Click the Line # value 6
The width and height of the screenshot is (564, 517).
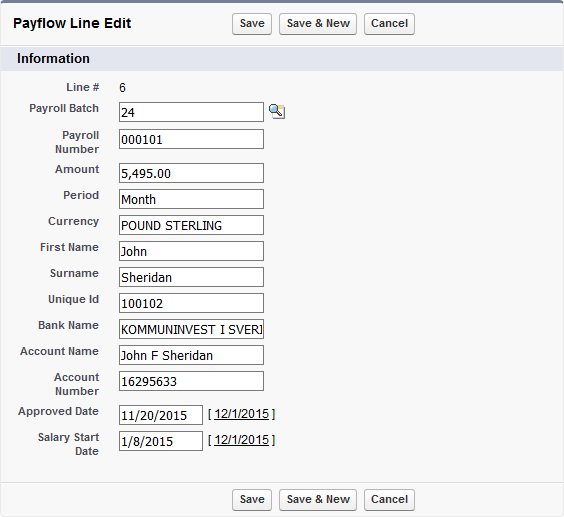click(122, 87)
